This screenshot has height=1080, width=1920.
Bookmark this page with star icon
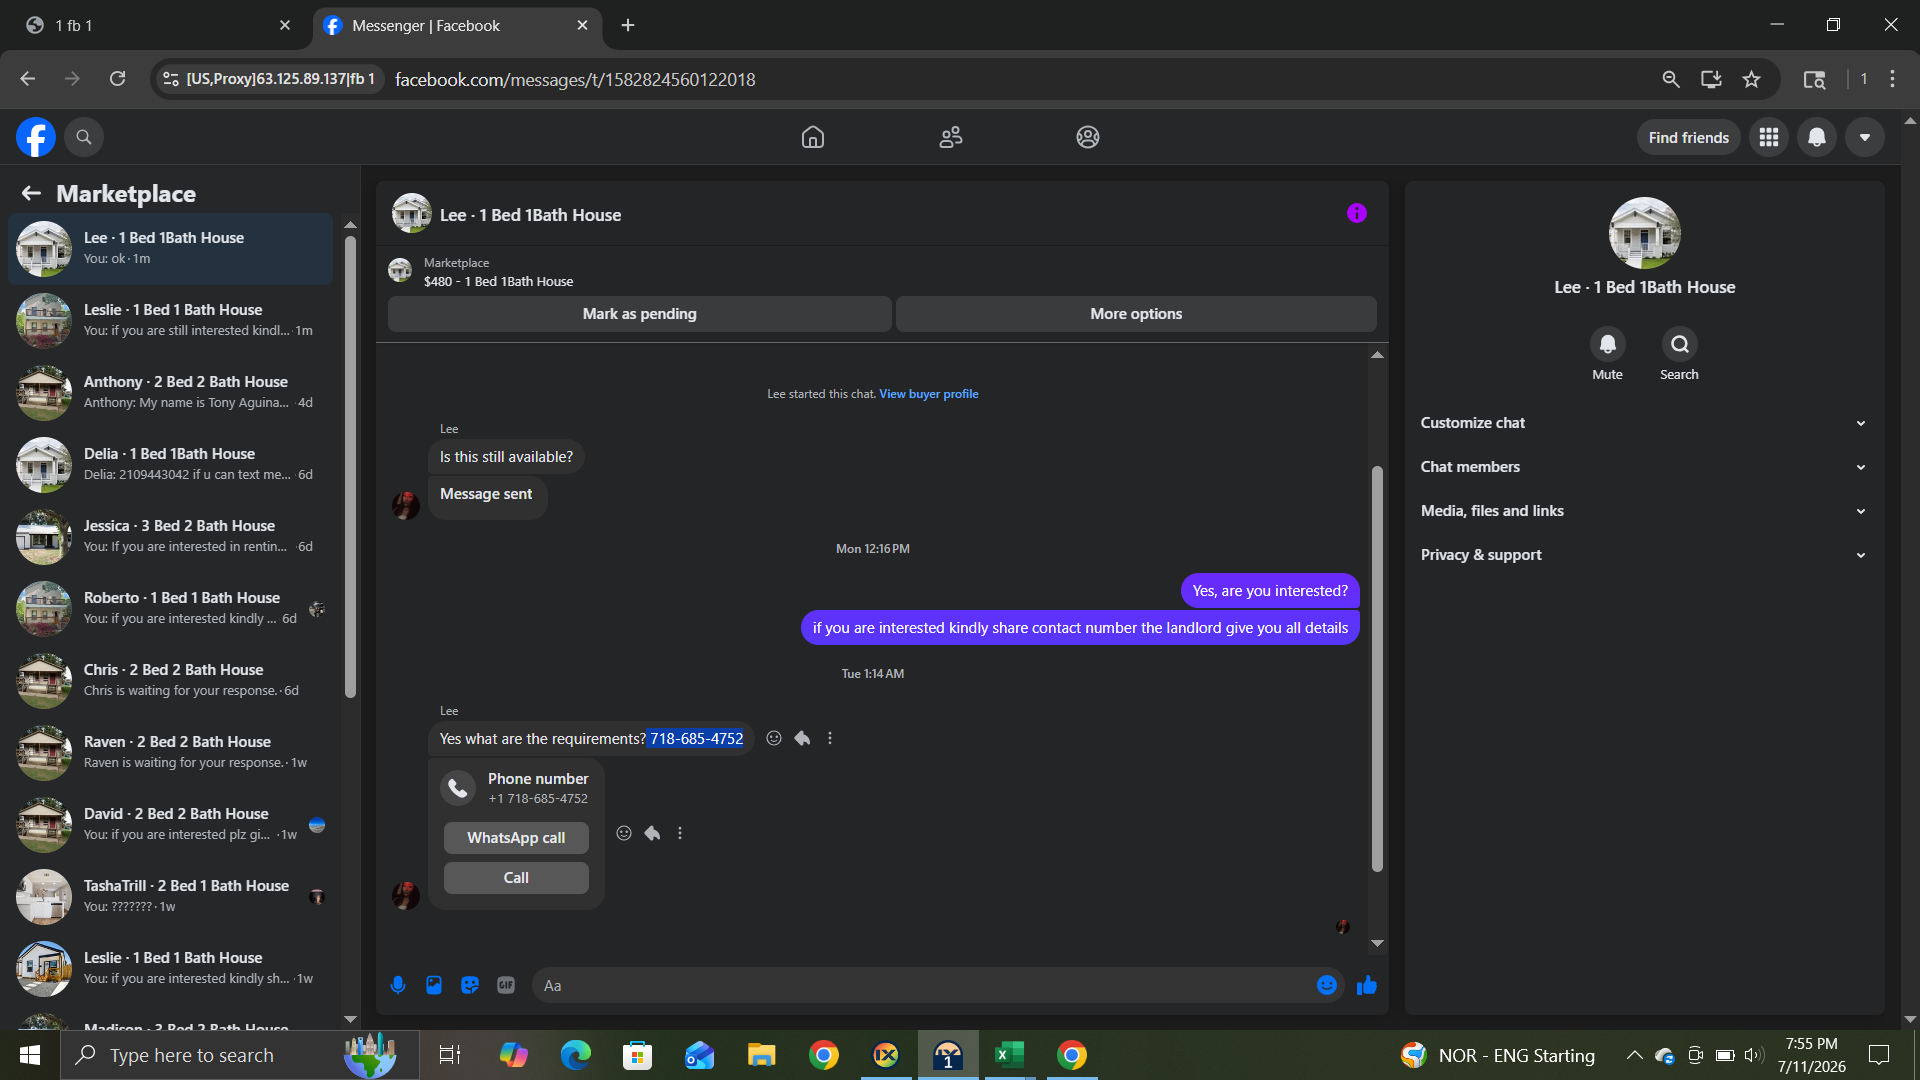point(1751,79)
